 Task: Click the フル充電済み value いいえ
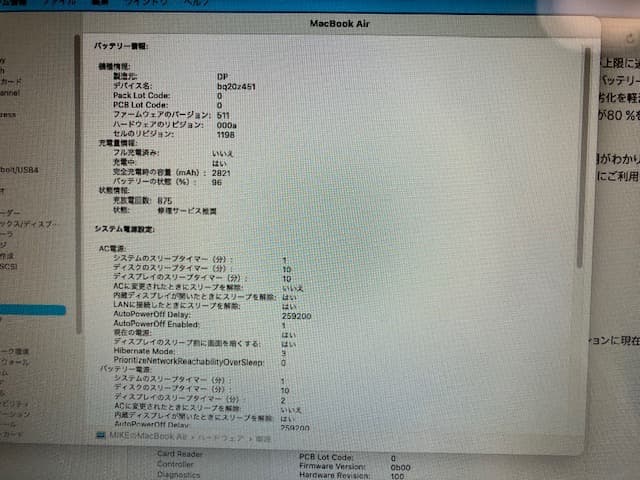click(x=222, y=154)
